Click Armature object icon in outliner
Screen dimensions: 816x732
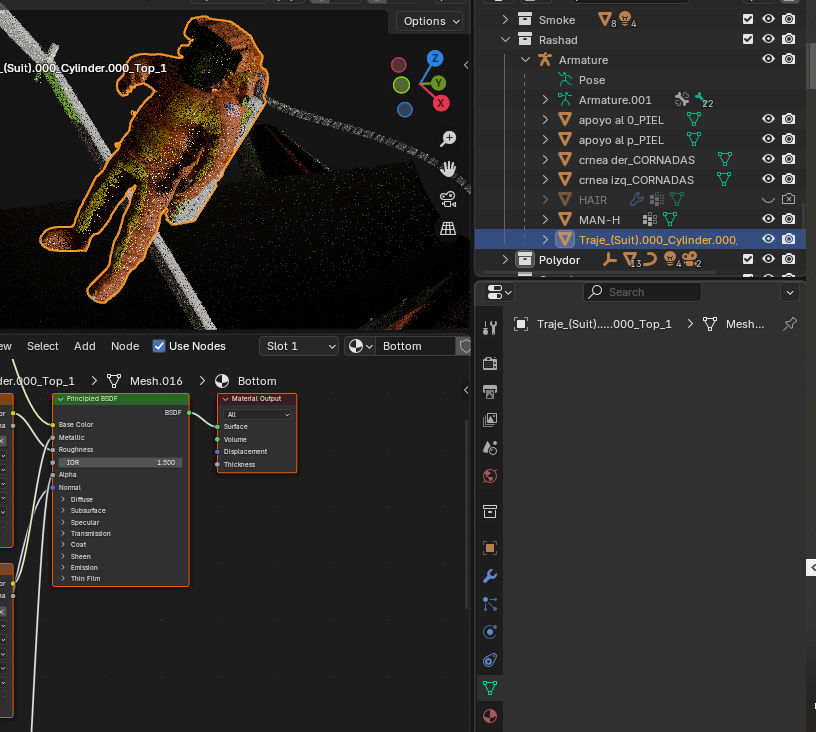(x=545, y=60)
